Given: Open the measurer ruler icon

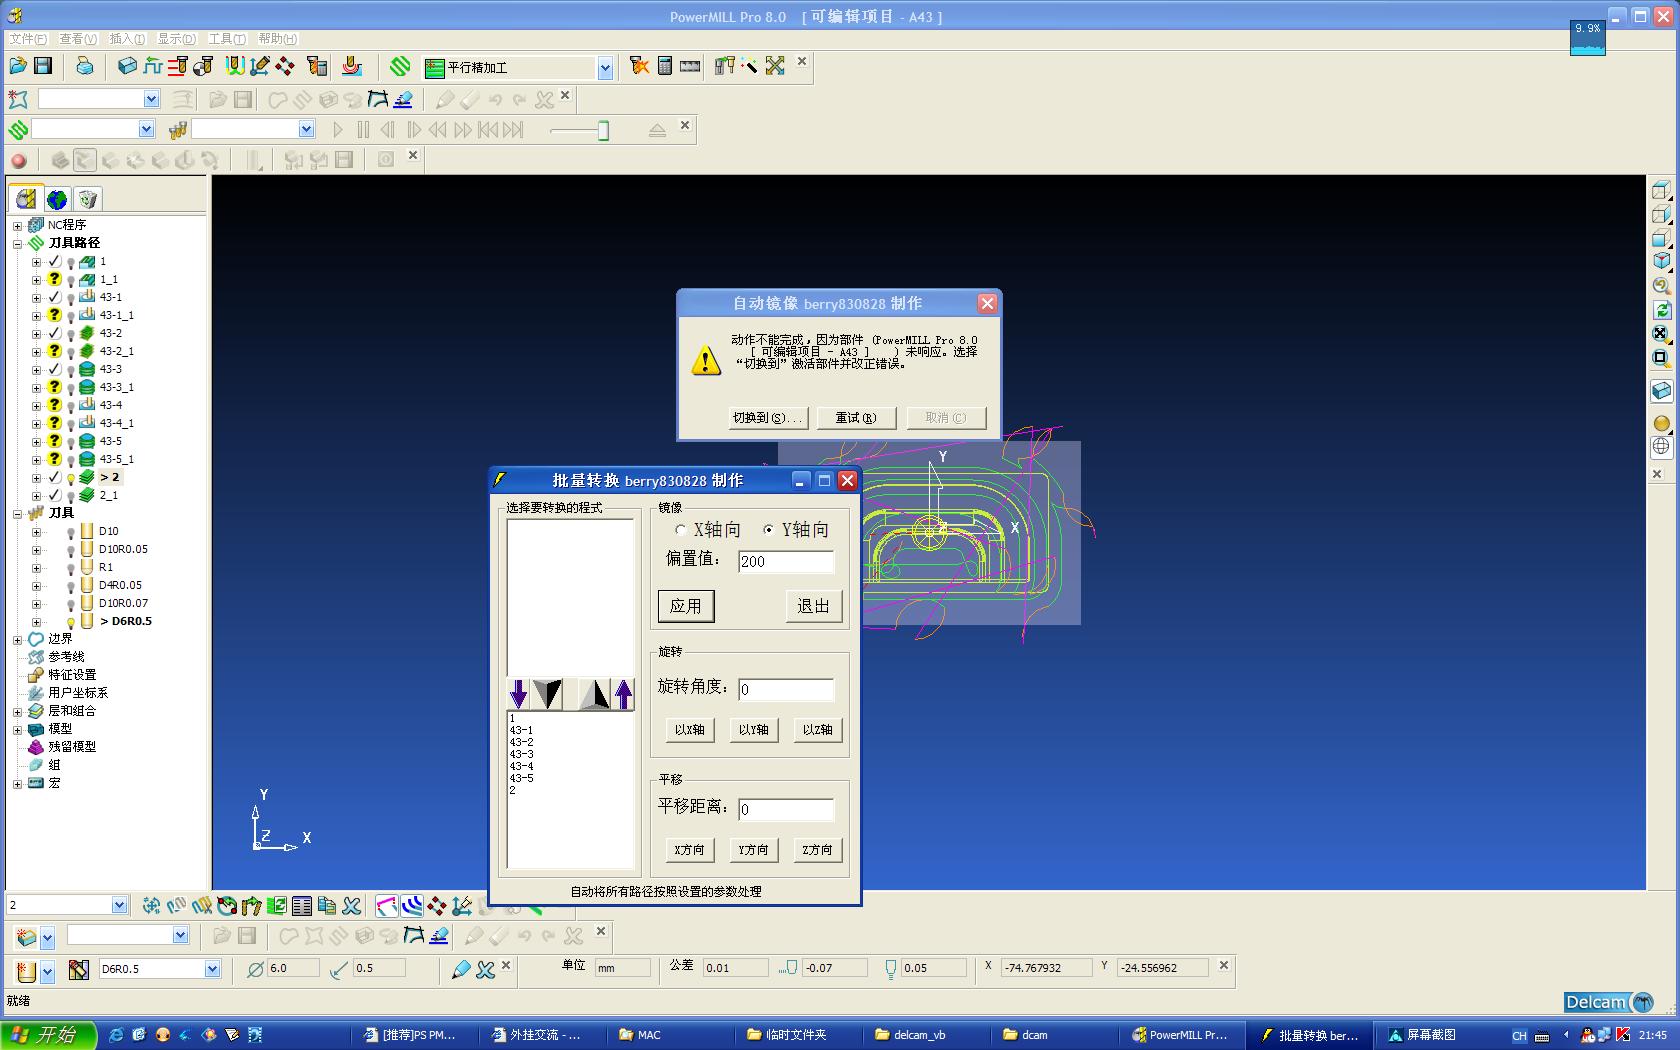Looking at the screenshot, I should point(690,66).
